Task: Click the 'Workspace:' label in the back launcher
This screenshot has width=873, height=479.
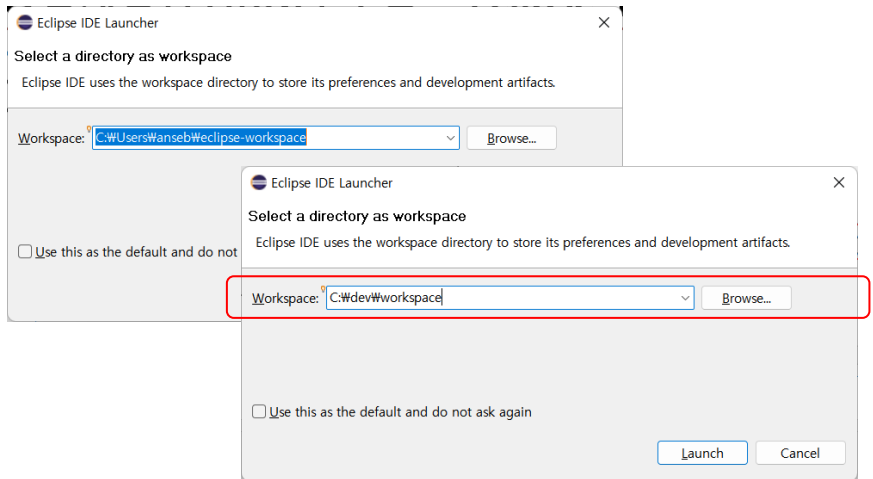Action: [51, 139]
